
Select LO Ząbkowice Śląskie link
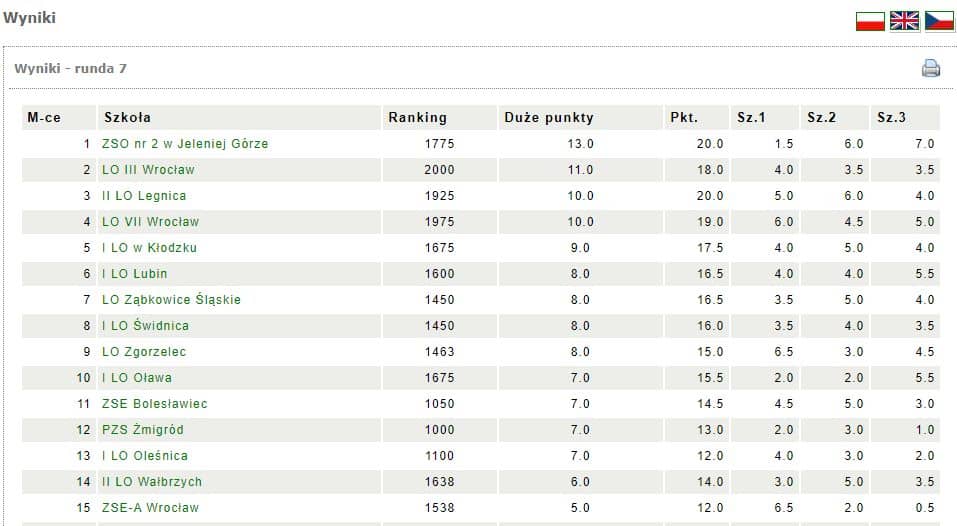(x=171, y=300)
